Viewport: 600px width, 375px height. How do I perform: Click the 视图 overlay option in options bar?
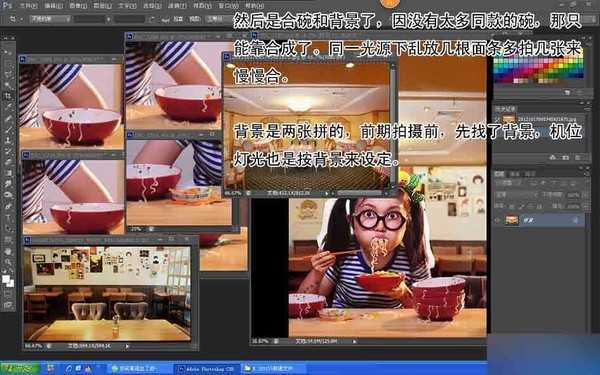coord(194,19)
